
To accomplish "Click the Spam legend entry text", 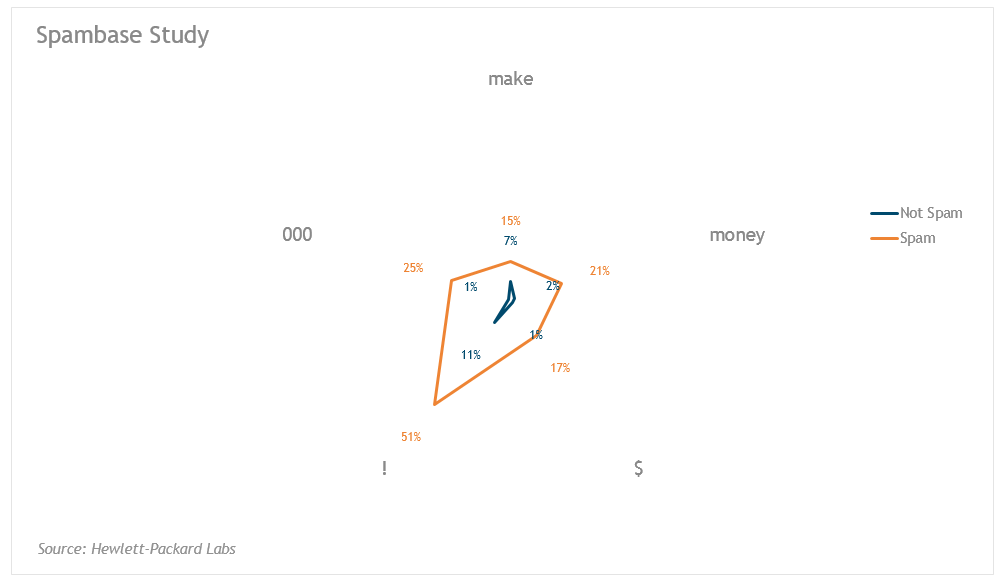I will click(x=917, y=238).
